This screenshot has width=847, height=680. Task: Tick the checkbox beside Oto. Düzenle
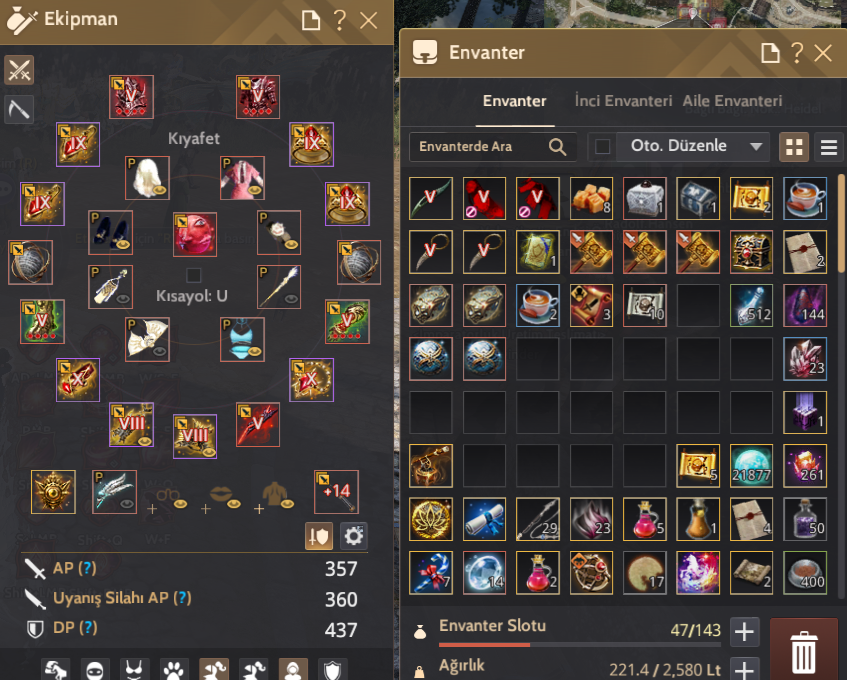(x=602, y=147)
